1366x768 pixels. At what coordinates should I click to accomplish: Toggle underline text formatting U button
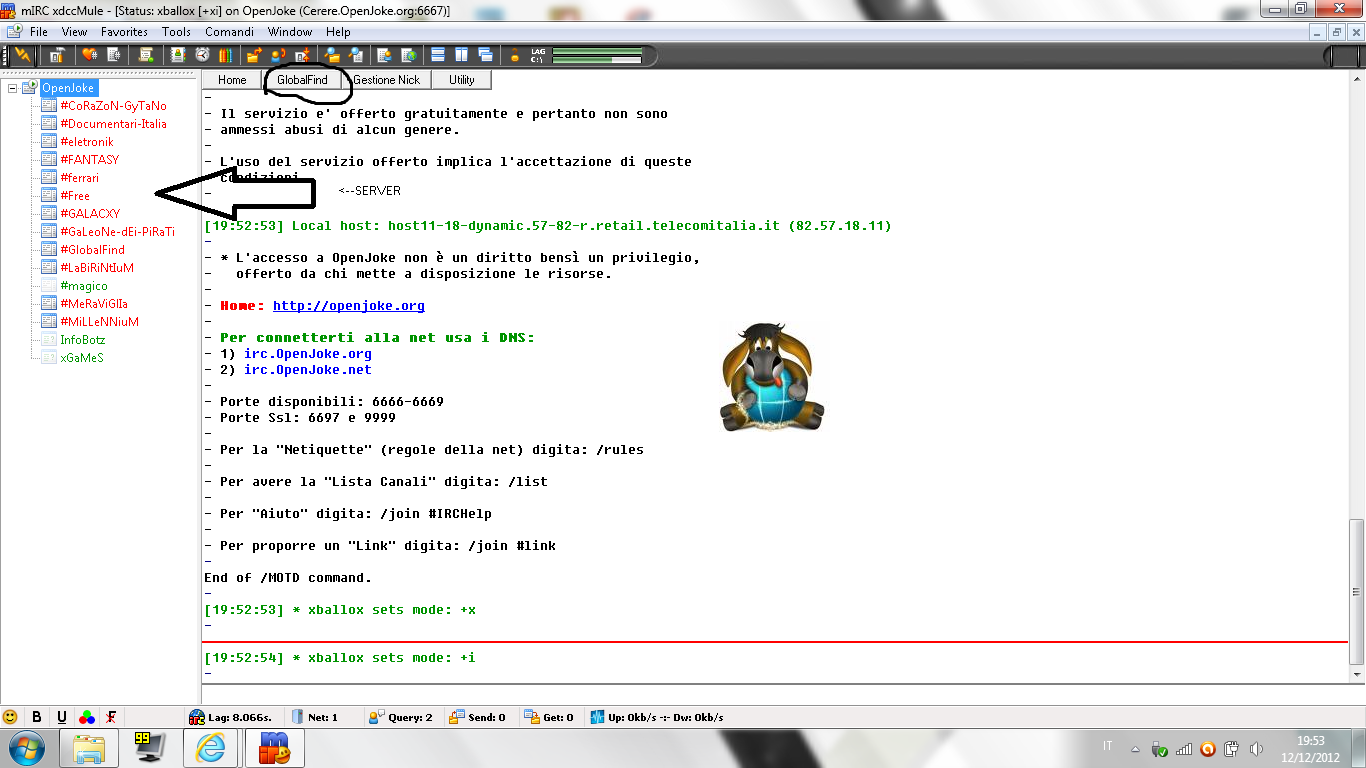tap(62, 717)
